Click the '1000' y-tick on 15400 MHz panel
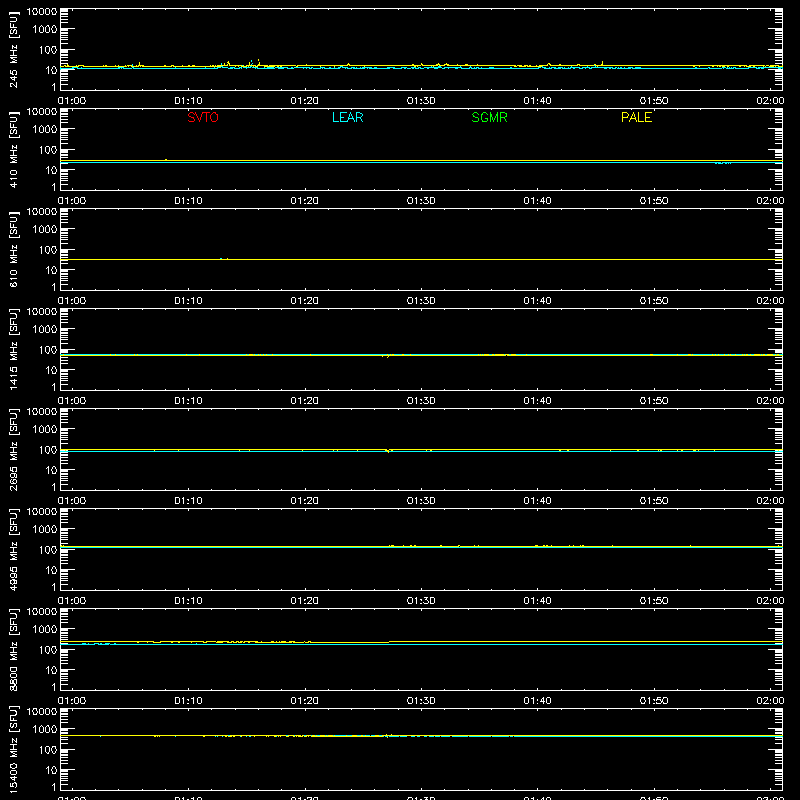Viewport: 800px width, 800px height. pos(45,729)
